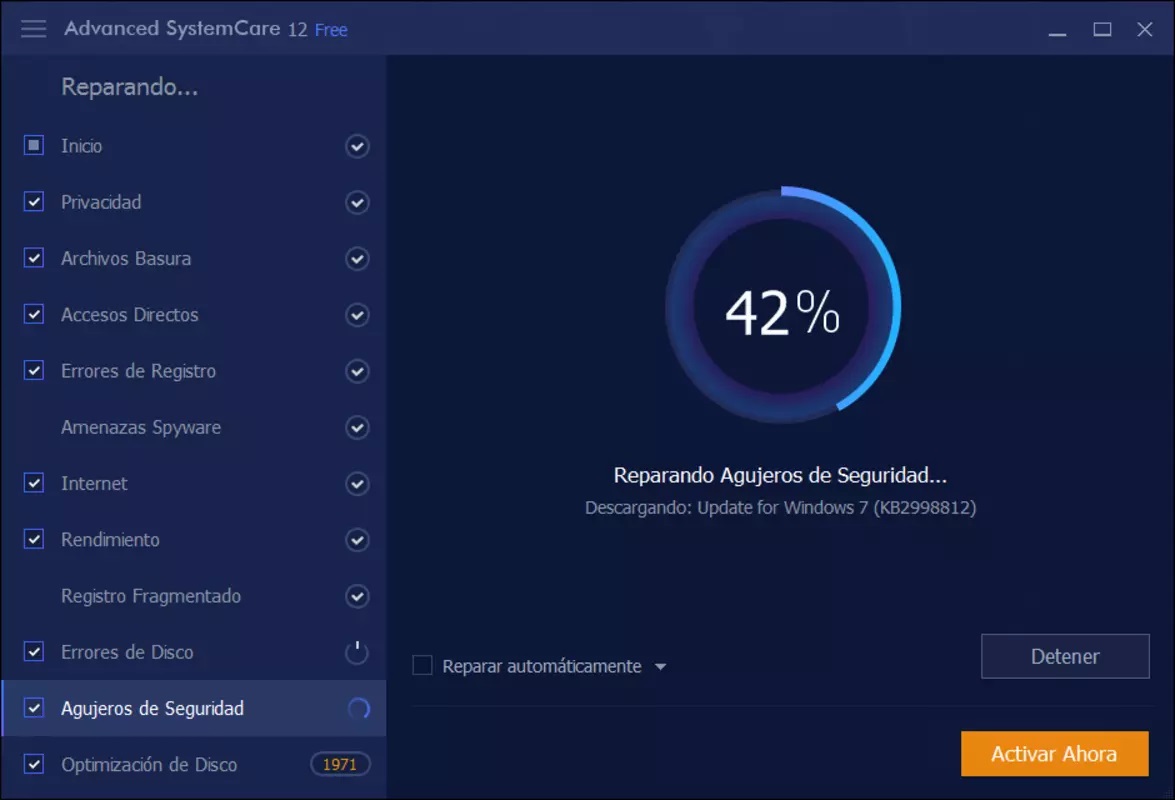The height and width of the screenshot is (800, 1175).
Task: Select the Internet category in the sidebar
Action: [x=95, y=483]
